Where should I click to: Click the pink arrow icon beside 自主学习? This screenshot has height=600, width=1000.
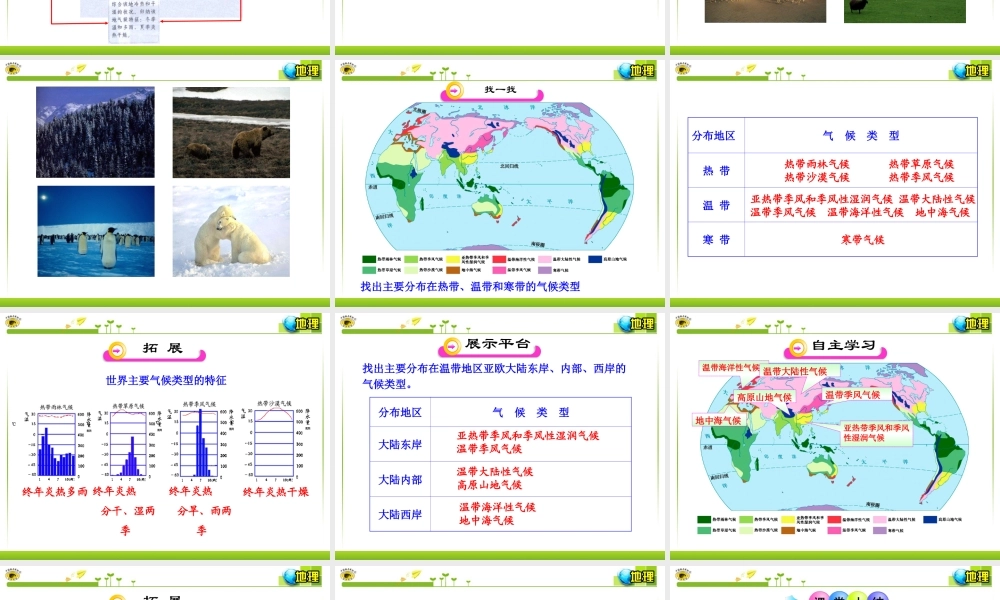[x=797, y=348]
